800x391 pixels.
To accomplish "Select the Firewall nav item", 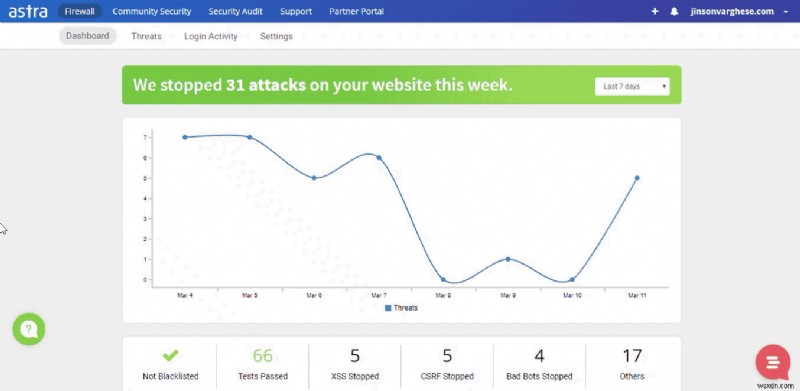I will click(x=80, y=11).
